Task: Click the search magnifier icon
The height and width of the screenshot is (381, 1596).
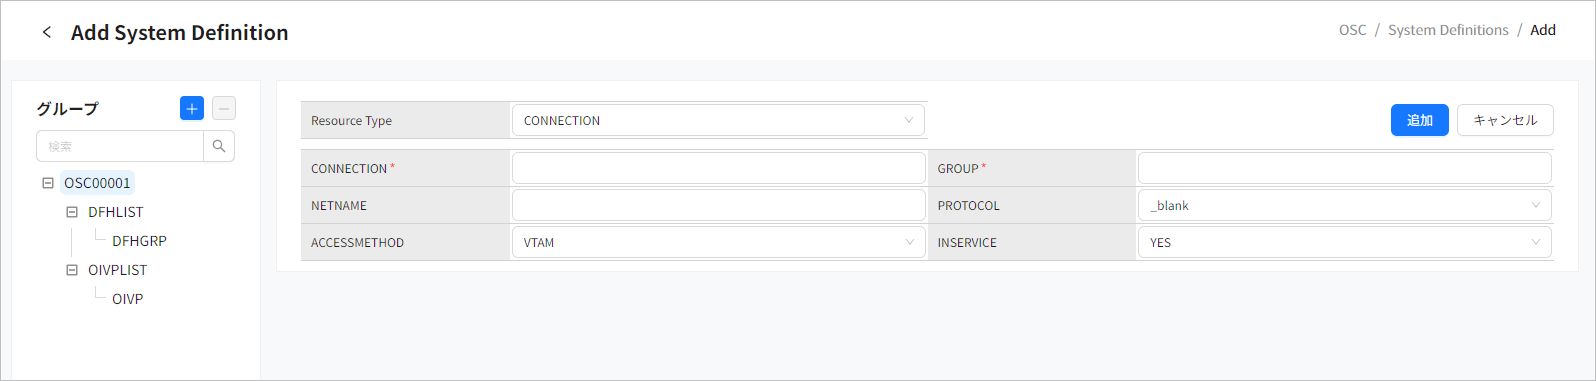Action: (219, 146)
